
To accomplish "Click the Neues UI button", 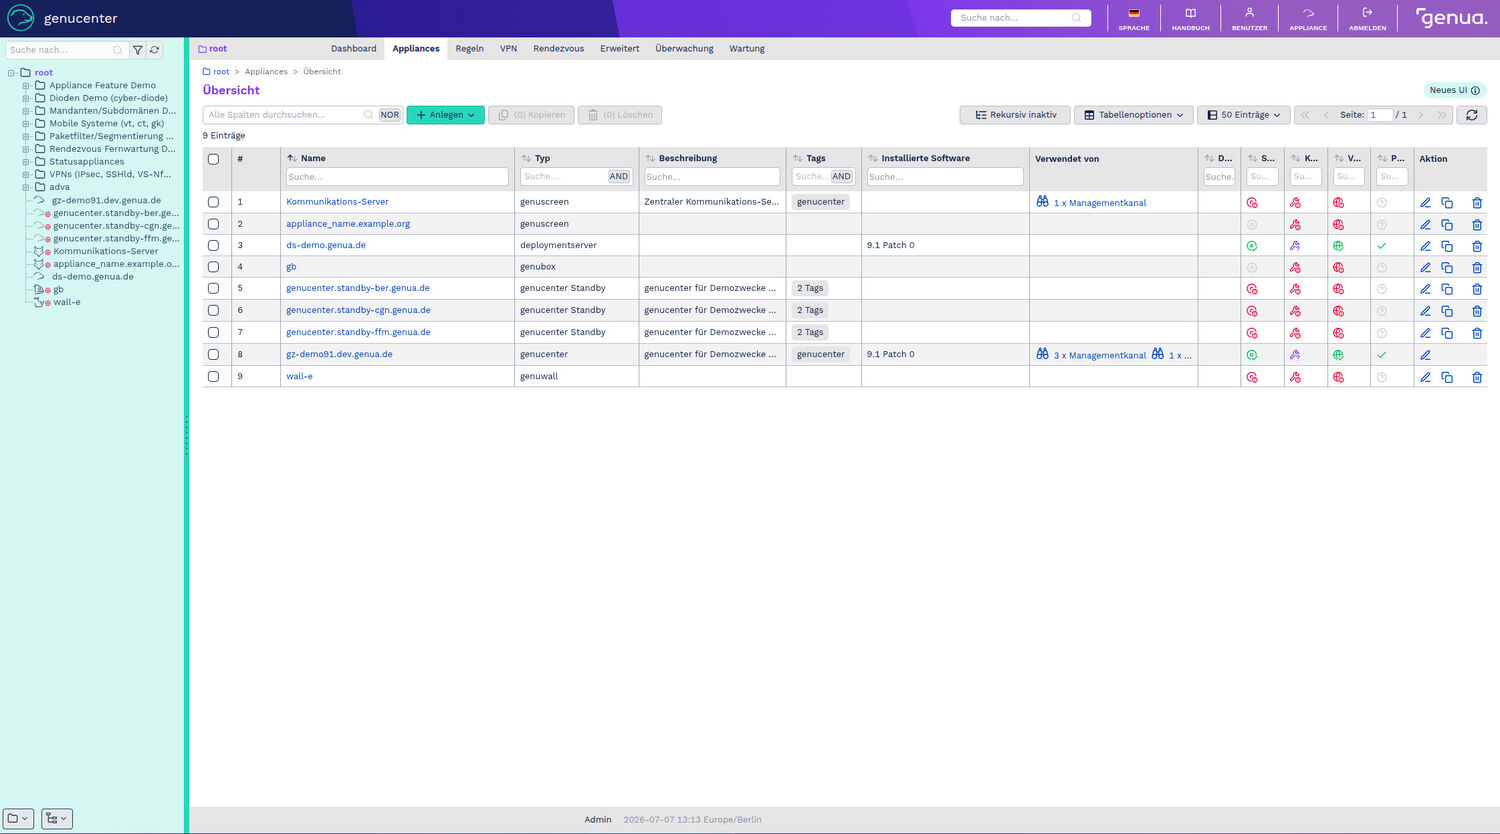I will 1454,90.
